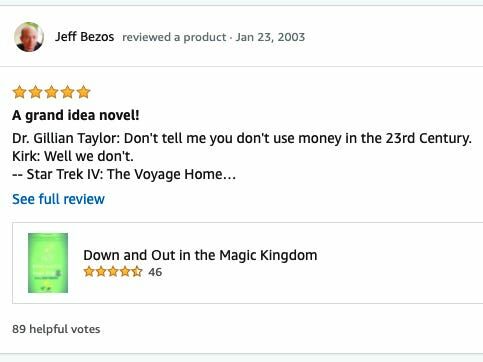The height and width of the screenshot is (362, 483).
Task: Click the Dr. Gillian Taylor quote line
Action: tap(242, 138)
